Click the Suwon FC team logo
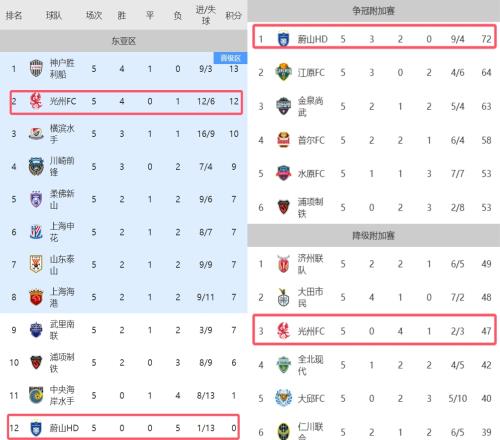This screenshot has height=440, width=500. (283, 173)
